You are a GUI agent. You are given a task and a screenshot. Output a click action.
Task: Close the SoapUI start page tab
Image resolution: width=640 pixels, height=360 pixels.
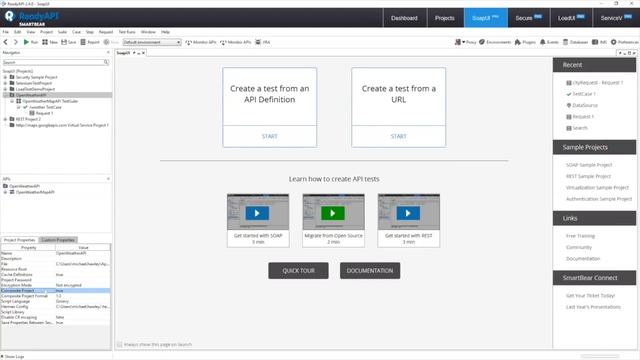click(x=143, y=53)
